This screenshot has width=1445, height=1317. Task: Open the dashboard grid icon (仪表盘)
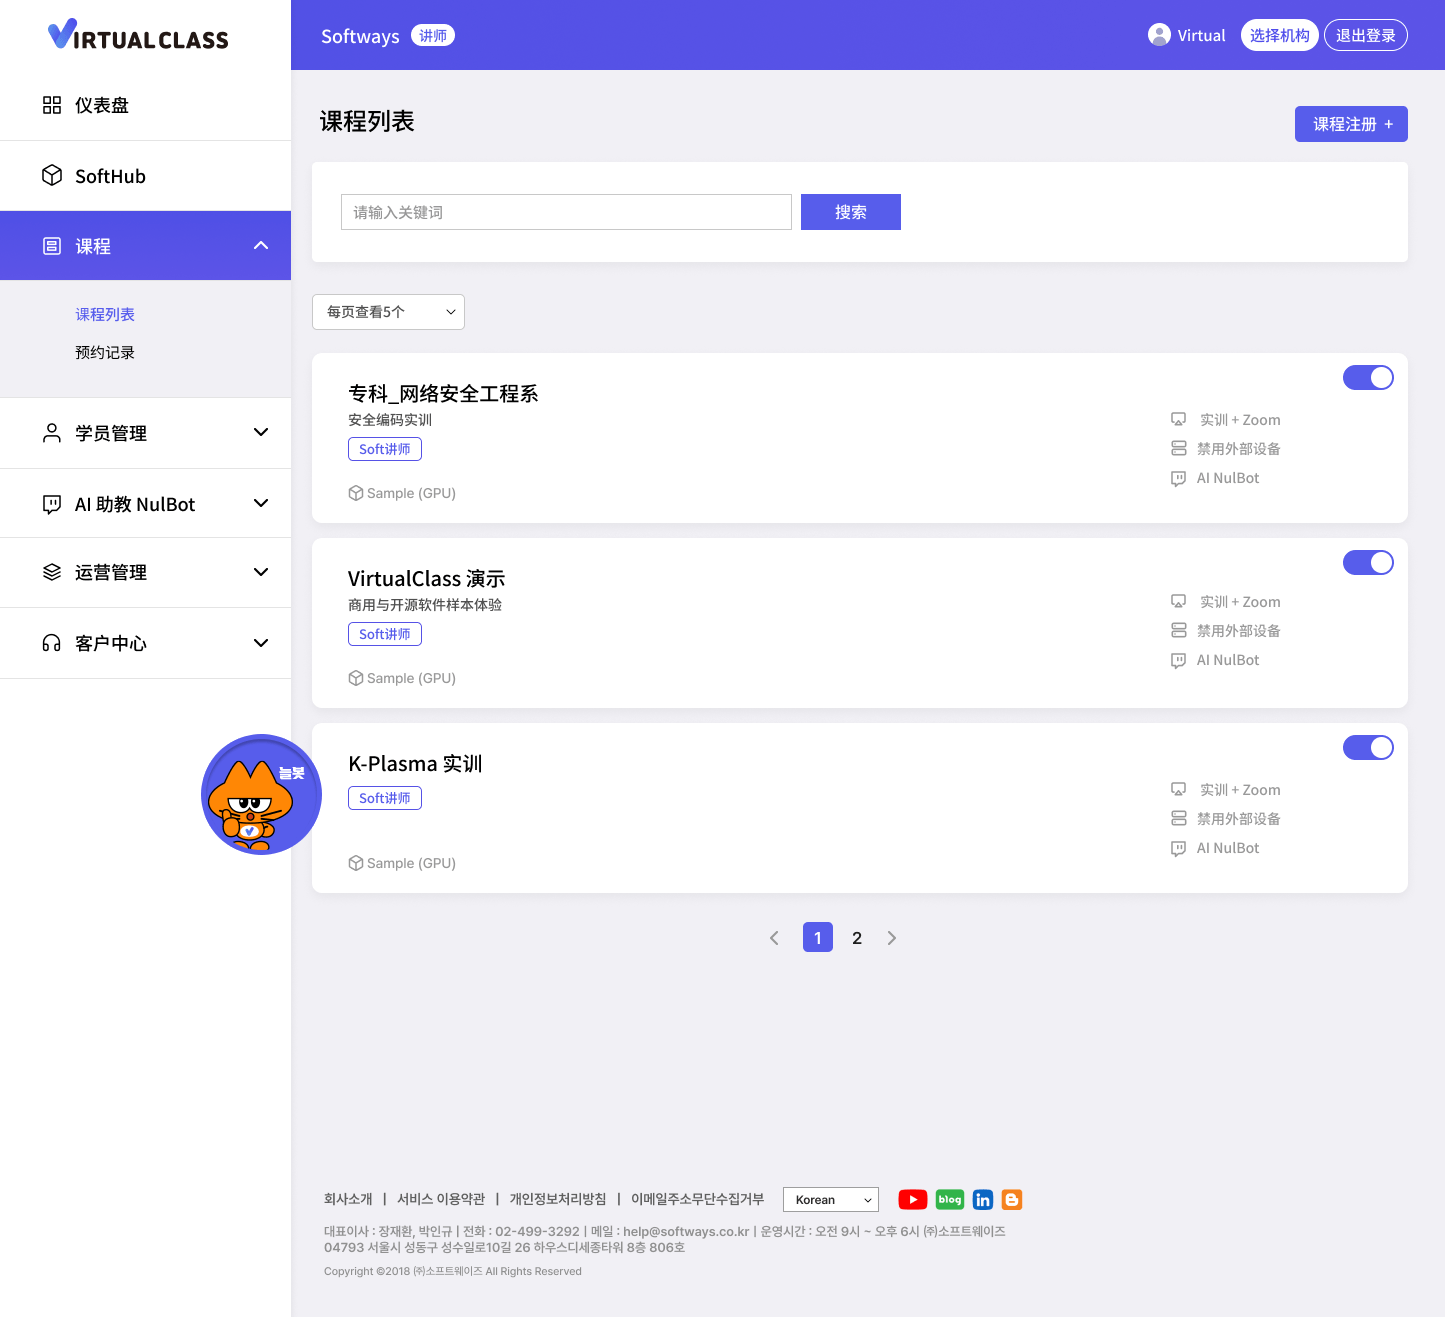coord(52,105)
